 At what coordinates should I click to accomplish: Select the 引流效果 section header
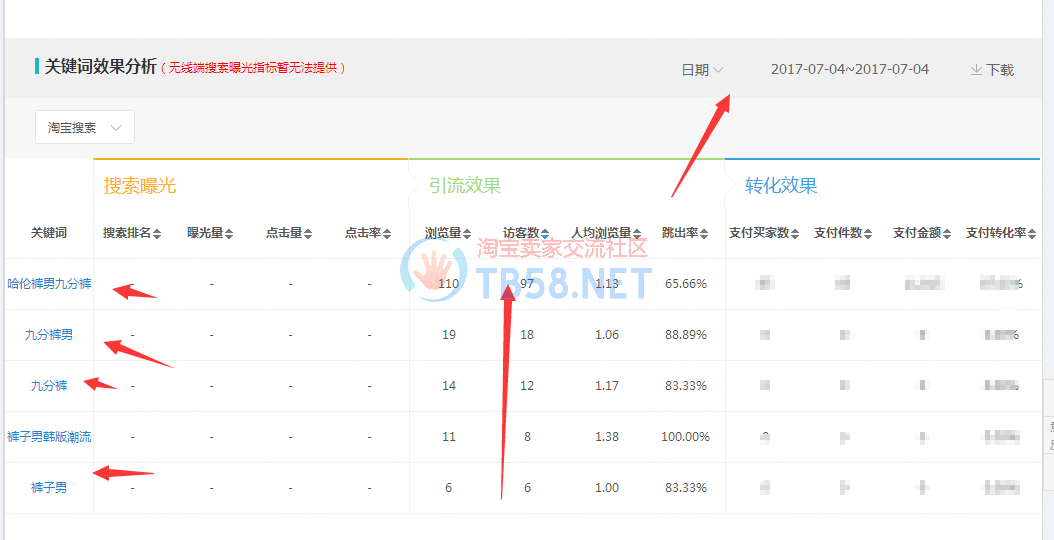click(465, 186)
